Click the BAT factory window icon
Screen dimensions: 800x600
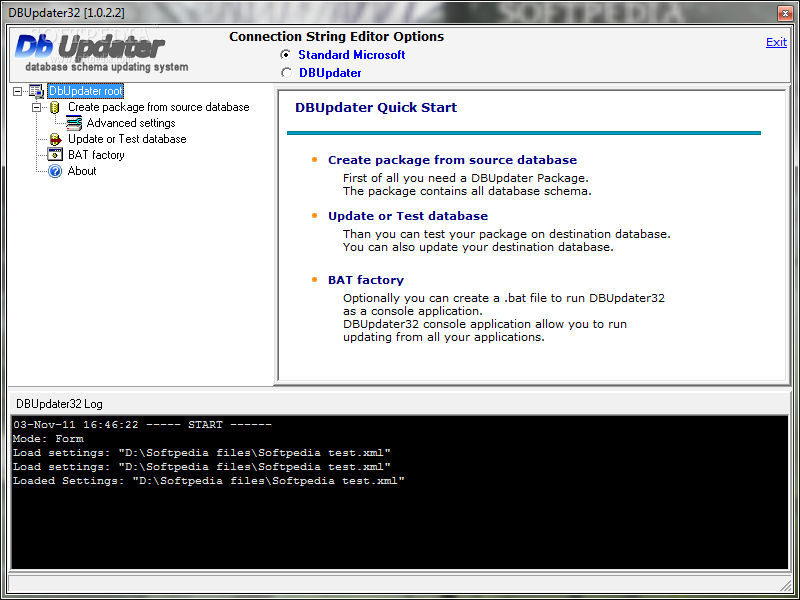coord(55,155)
